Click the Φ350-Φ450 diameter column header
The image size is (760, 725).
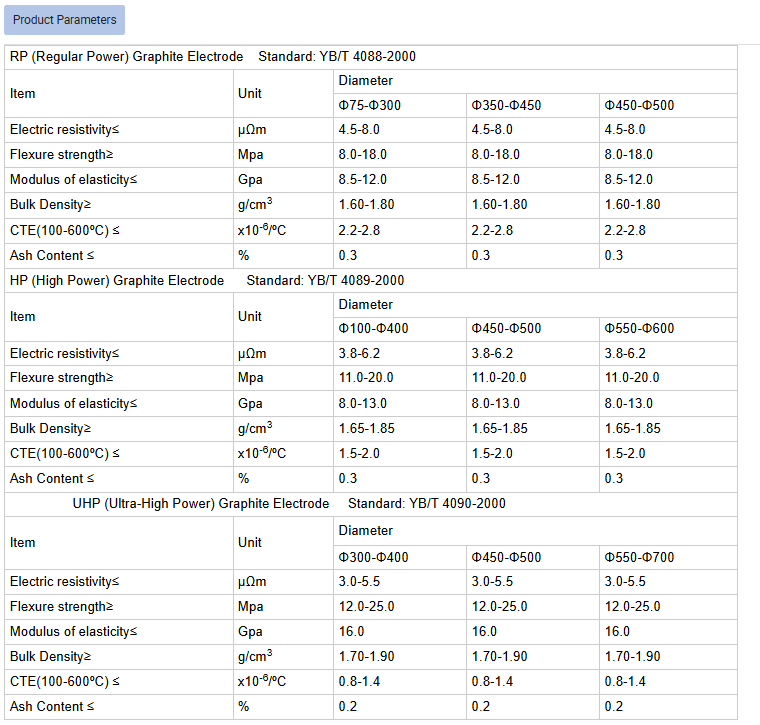pyautogui.click(x=506, y=105)
